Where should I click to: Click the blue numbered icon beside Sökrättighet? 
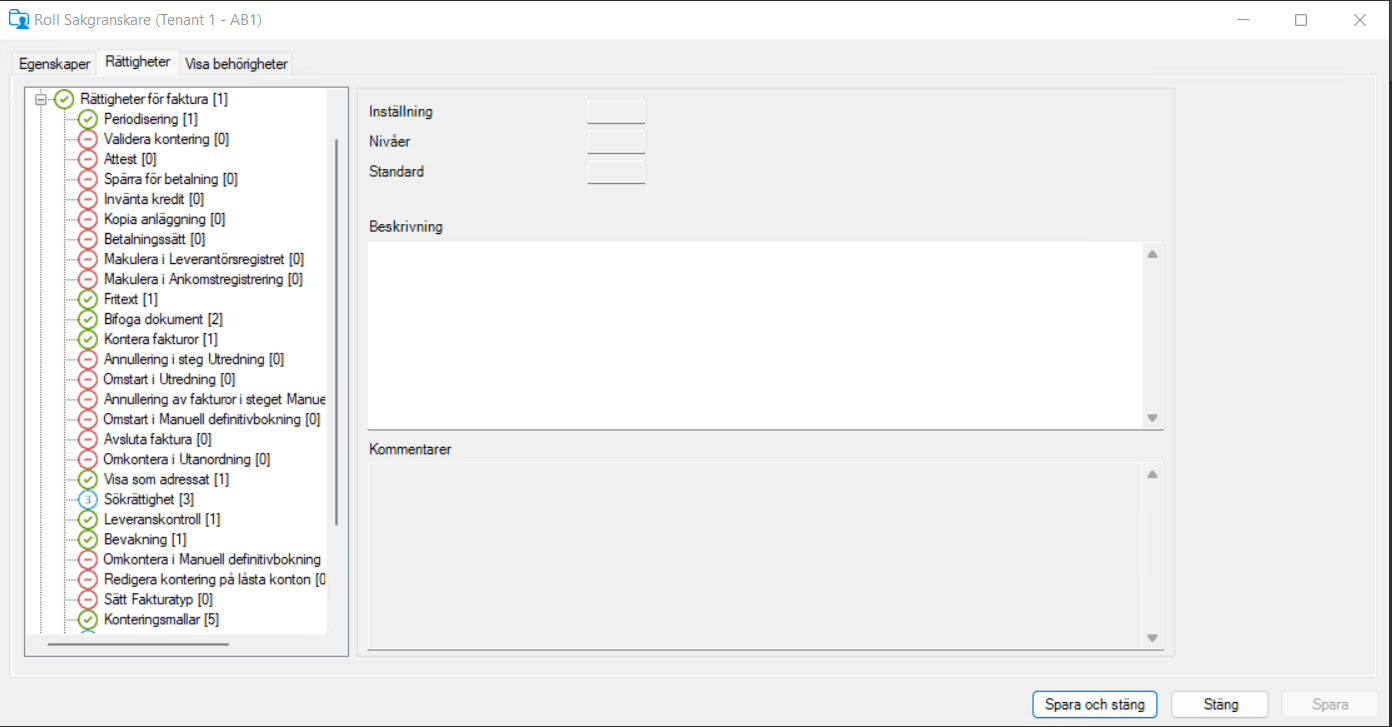coord(88,499)
